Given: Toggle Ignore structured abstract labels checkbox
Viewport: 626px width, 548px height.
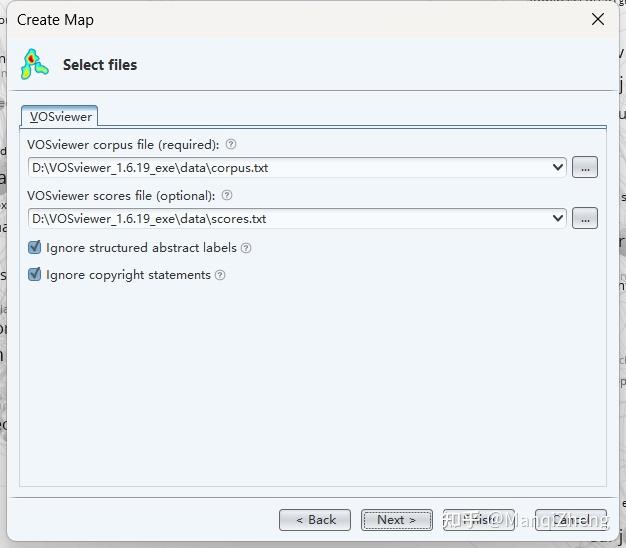Looking at the screenshot, I should [x=35, y=247].
